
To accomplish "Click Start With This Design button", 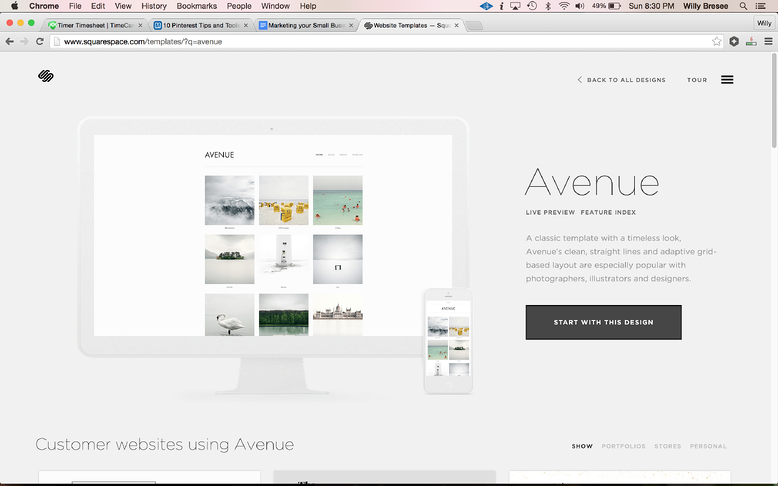I will [603, 322].
